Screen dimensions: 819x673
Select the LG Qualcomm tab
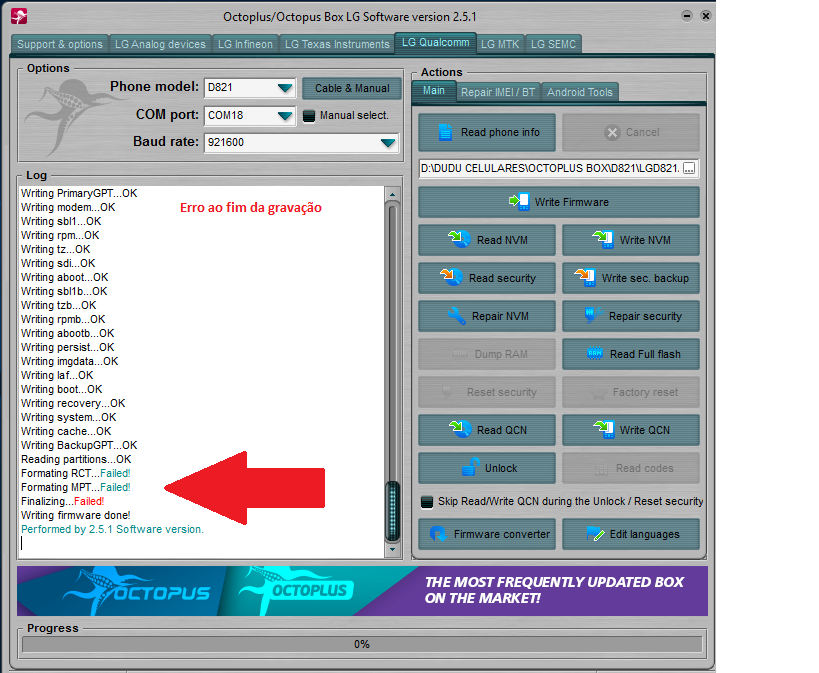tap(436, 42)
